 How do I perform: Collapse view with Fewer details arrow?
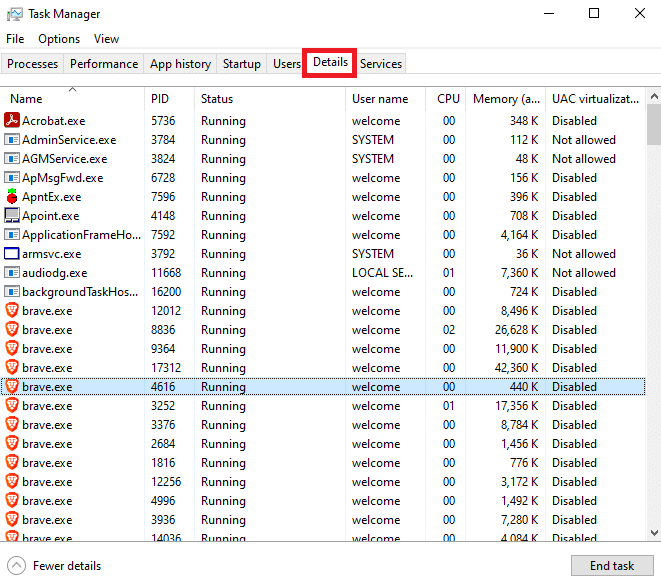[16, 565]
